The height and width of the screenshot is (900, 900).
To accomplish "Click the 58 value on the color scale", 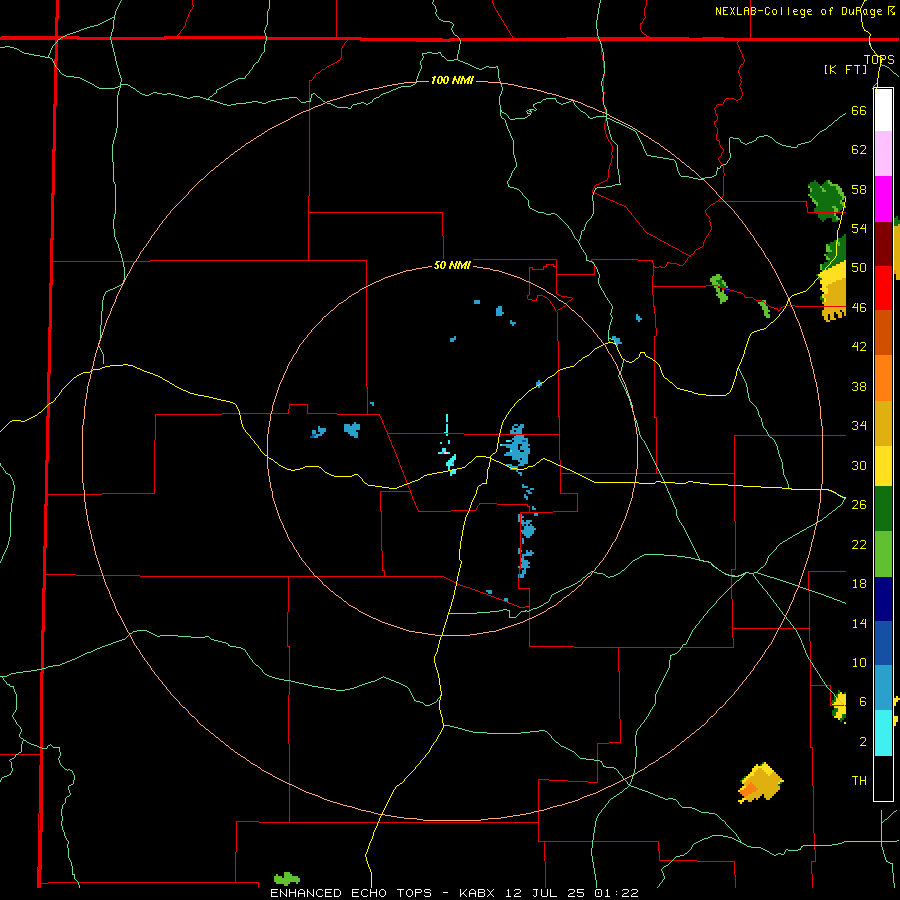I will 859,189.
